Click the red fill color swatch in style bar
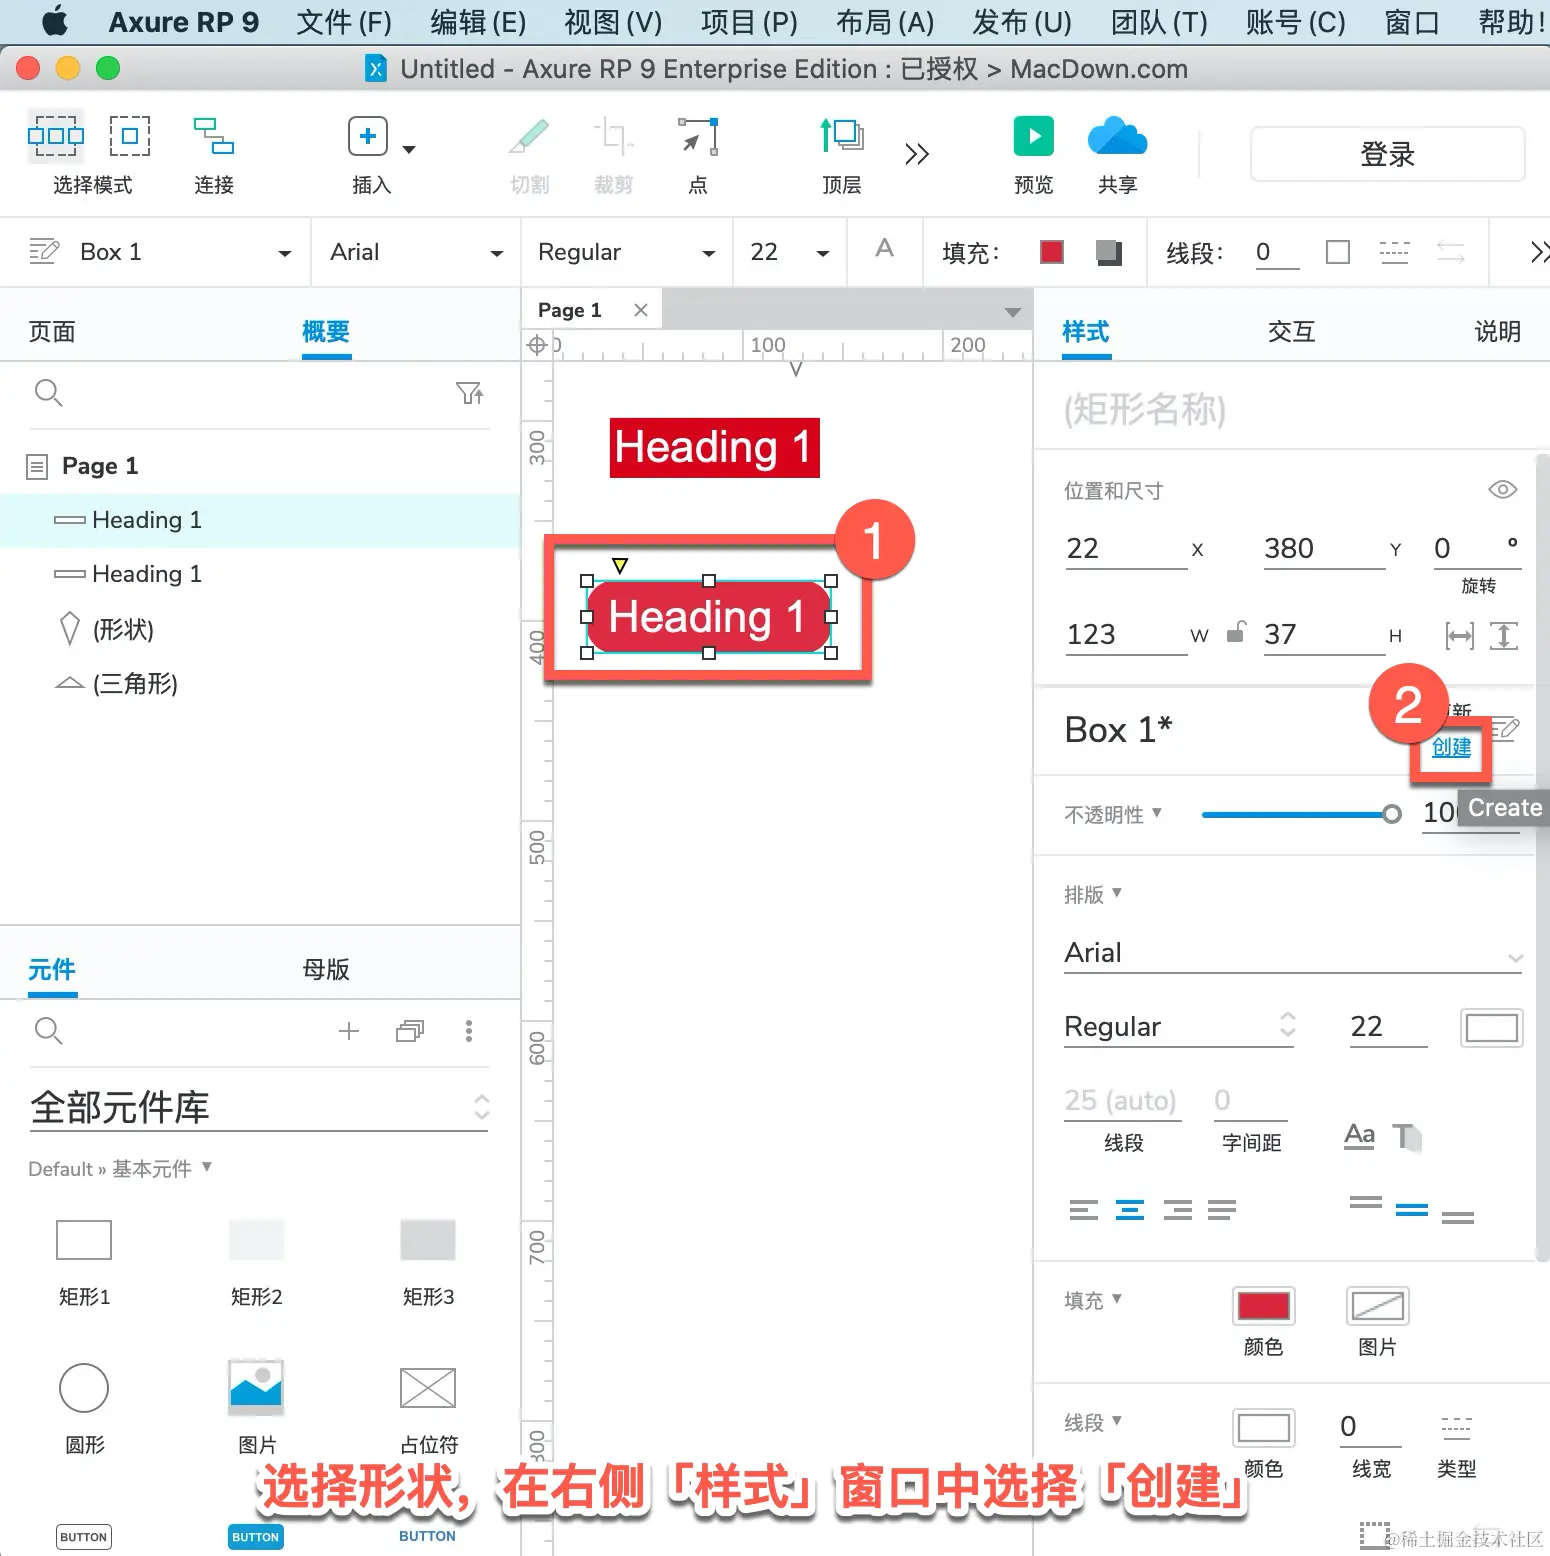Screen dimensions: 1550x1556 pos(1052,252)
